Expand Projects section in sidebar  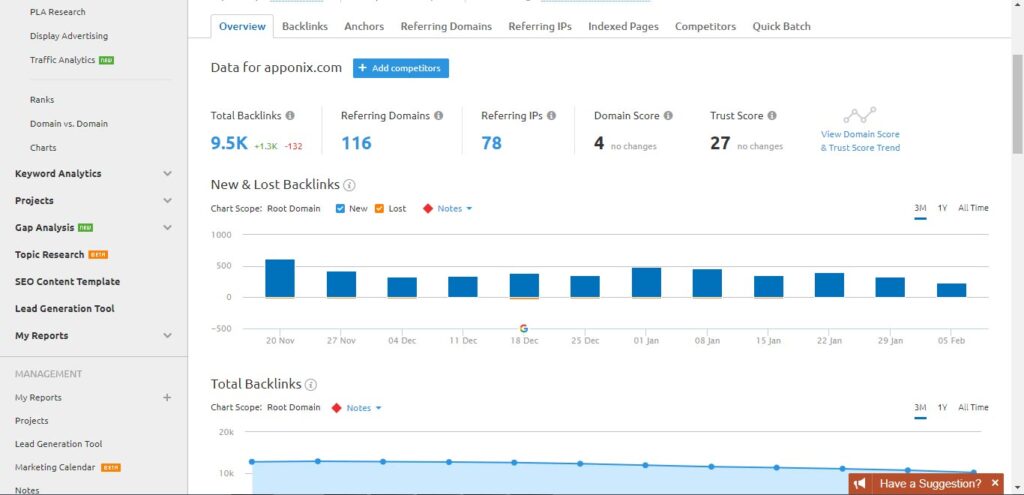168,200
